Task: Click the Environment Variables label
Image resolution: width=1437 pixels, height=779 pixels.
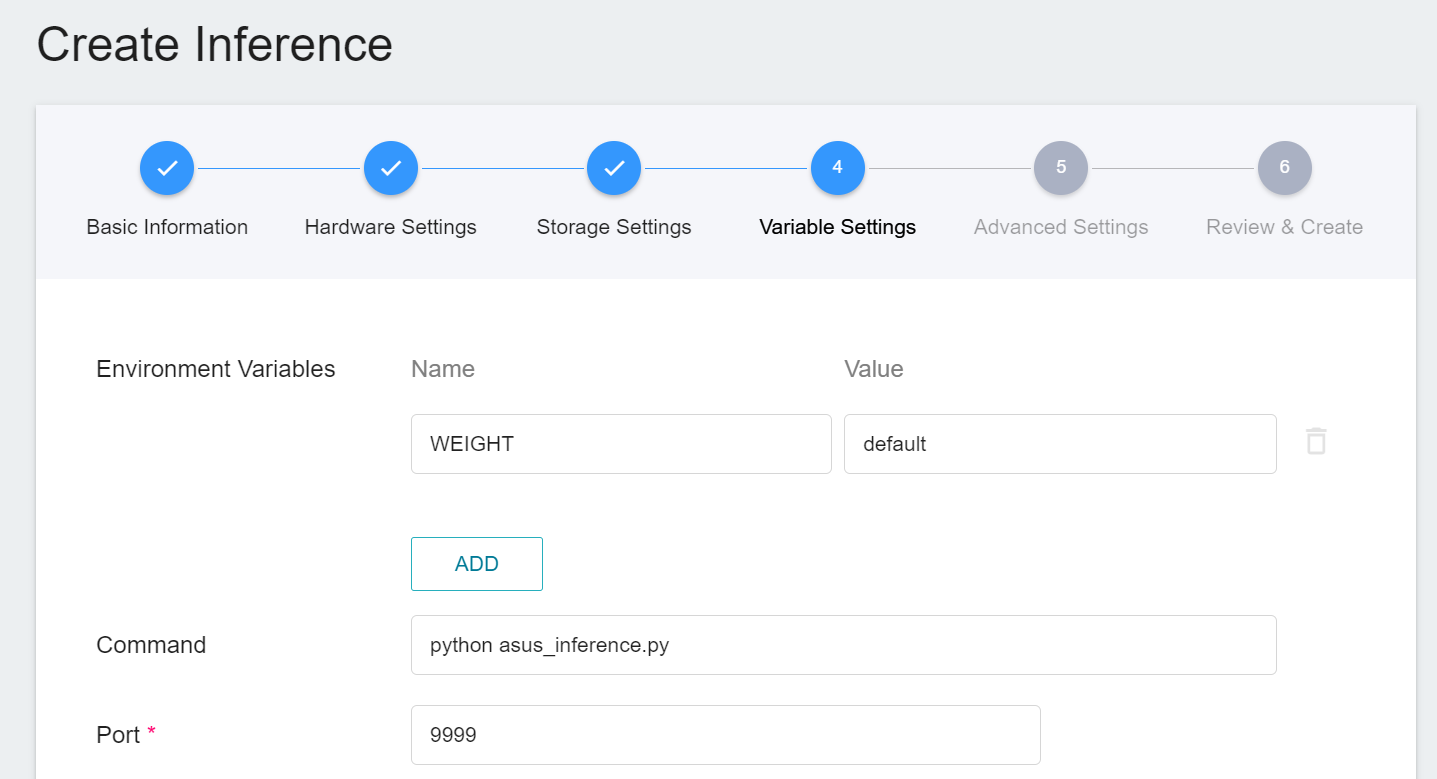Action: tap(216, 369)
